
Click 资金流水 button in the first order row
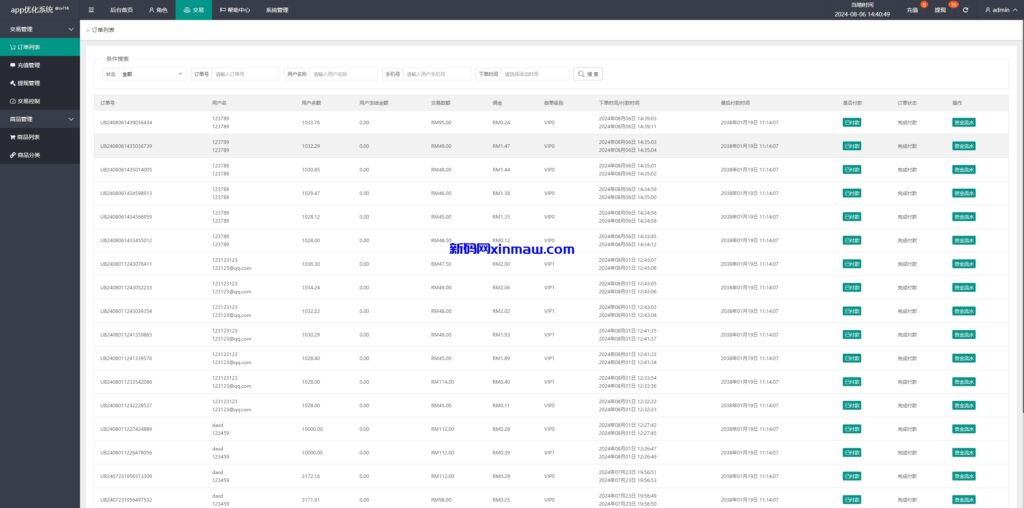pos(964,122)
